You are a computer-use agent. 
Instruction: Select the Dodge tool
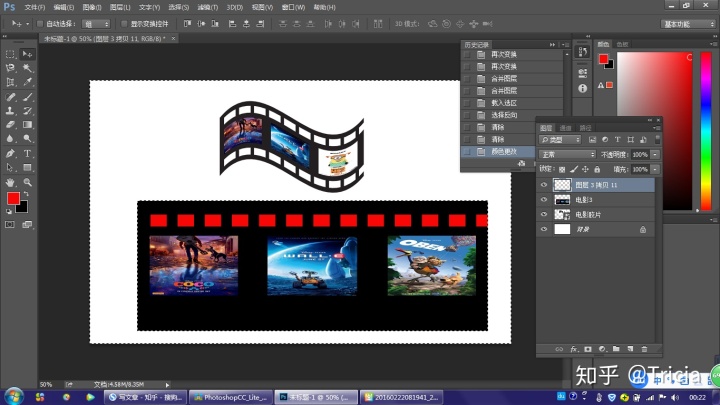[x=28, y=138]
